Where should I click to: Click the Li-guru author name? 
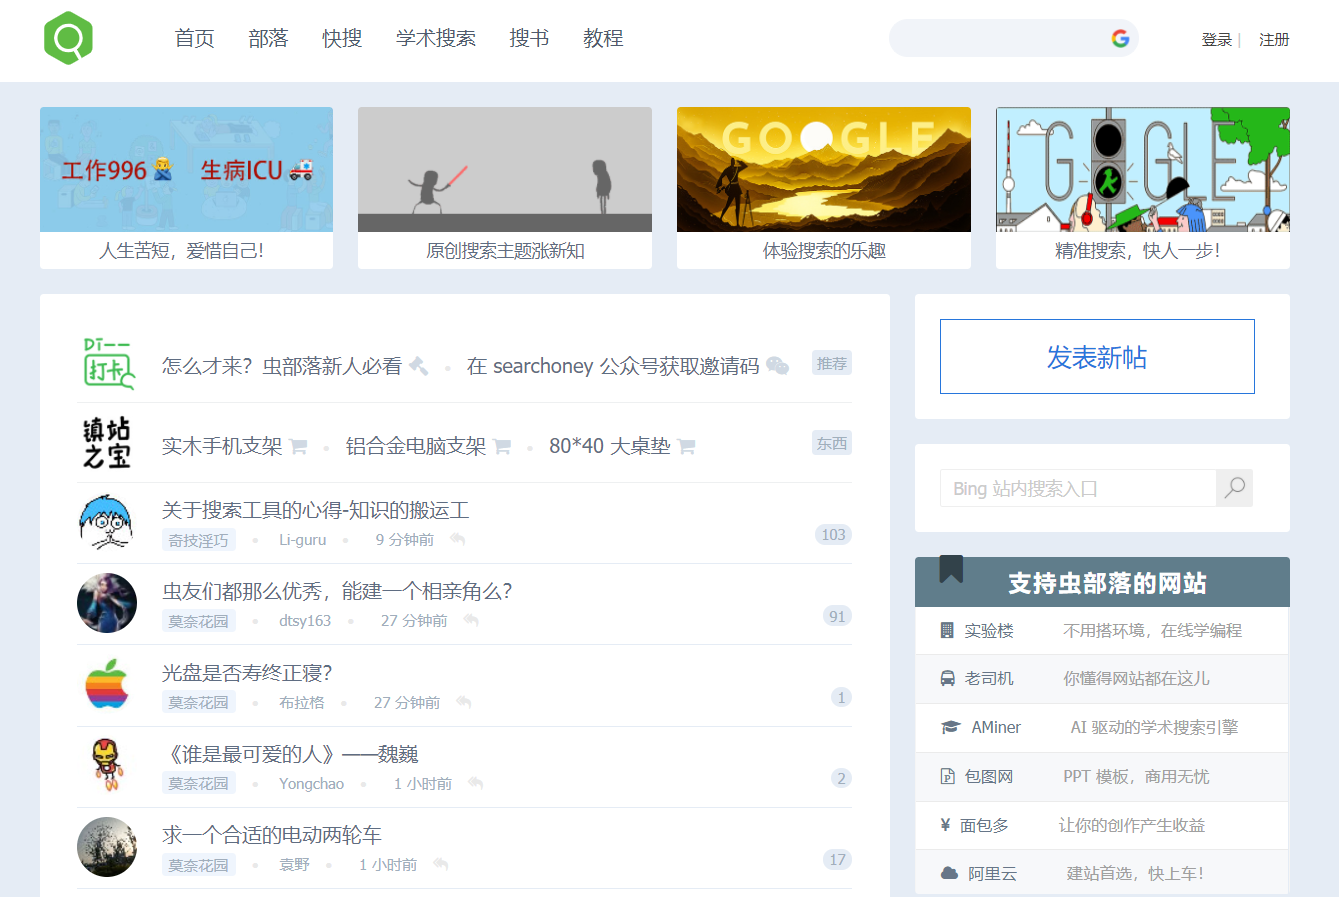pyautogui.click(x=303, y=540)
